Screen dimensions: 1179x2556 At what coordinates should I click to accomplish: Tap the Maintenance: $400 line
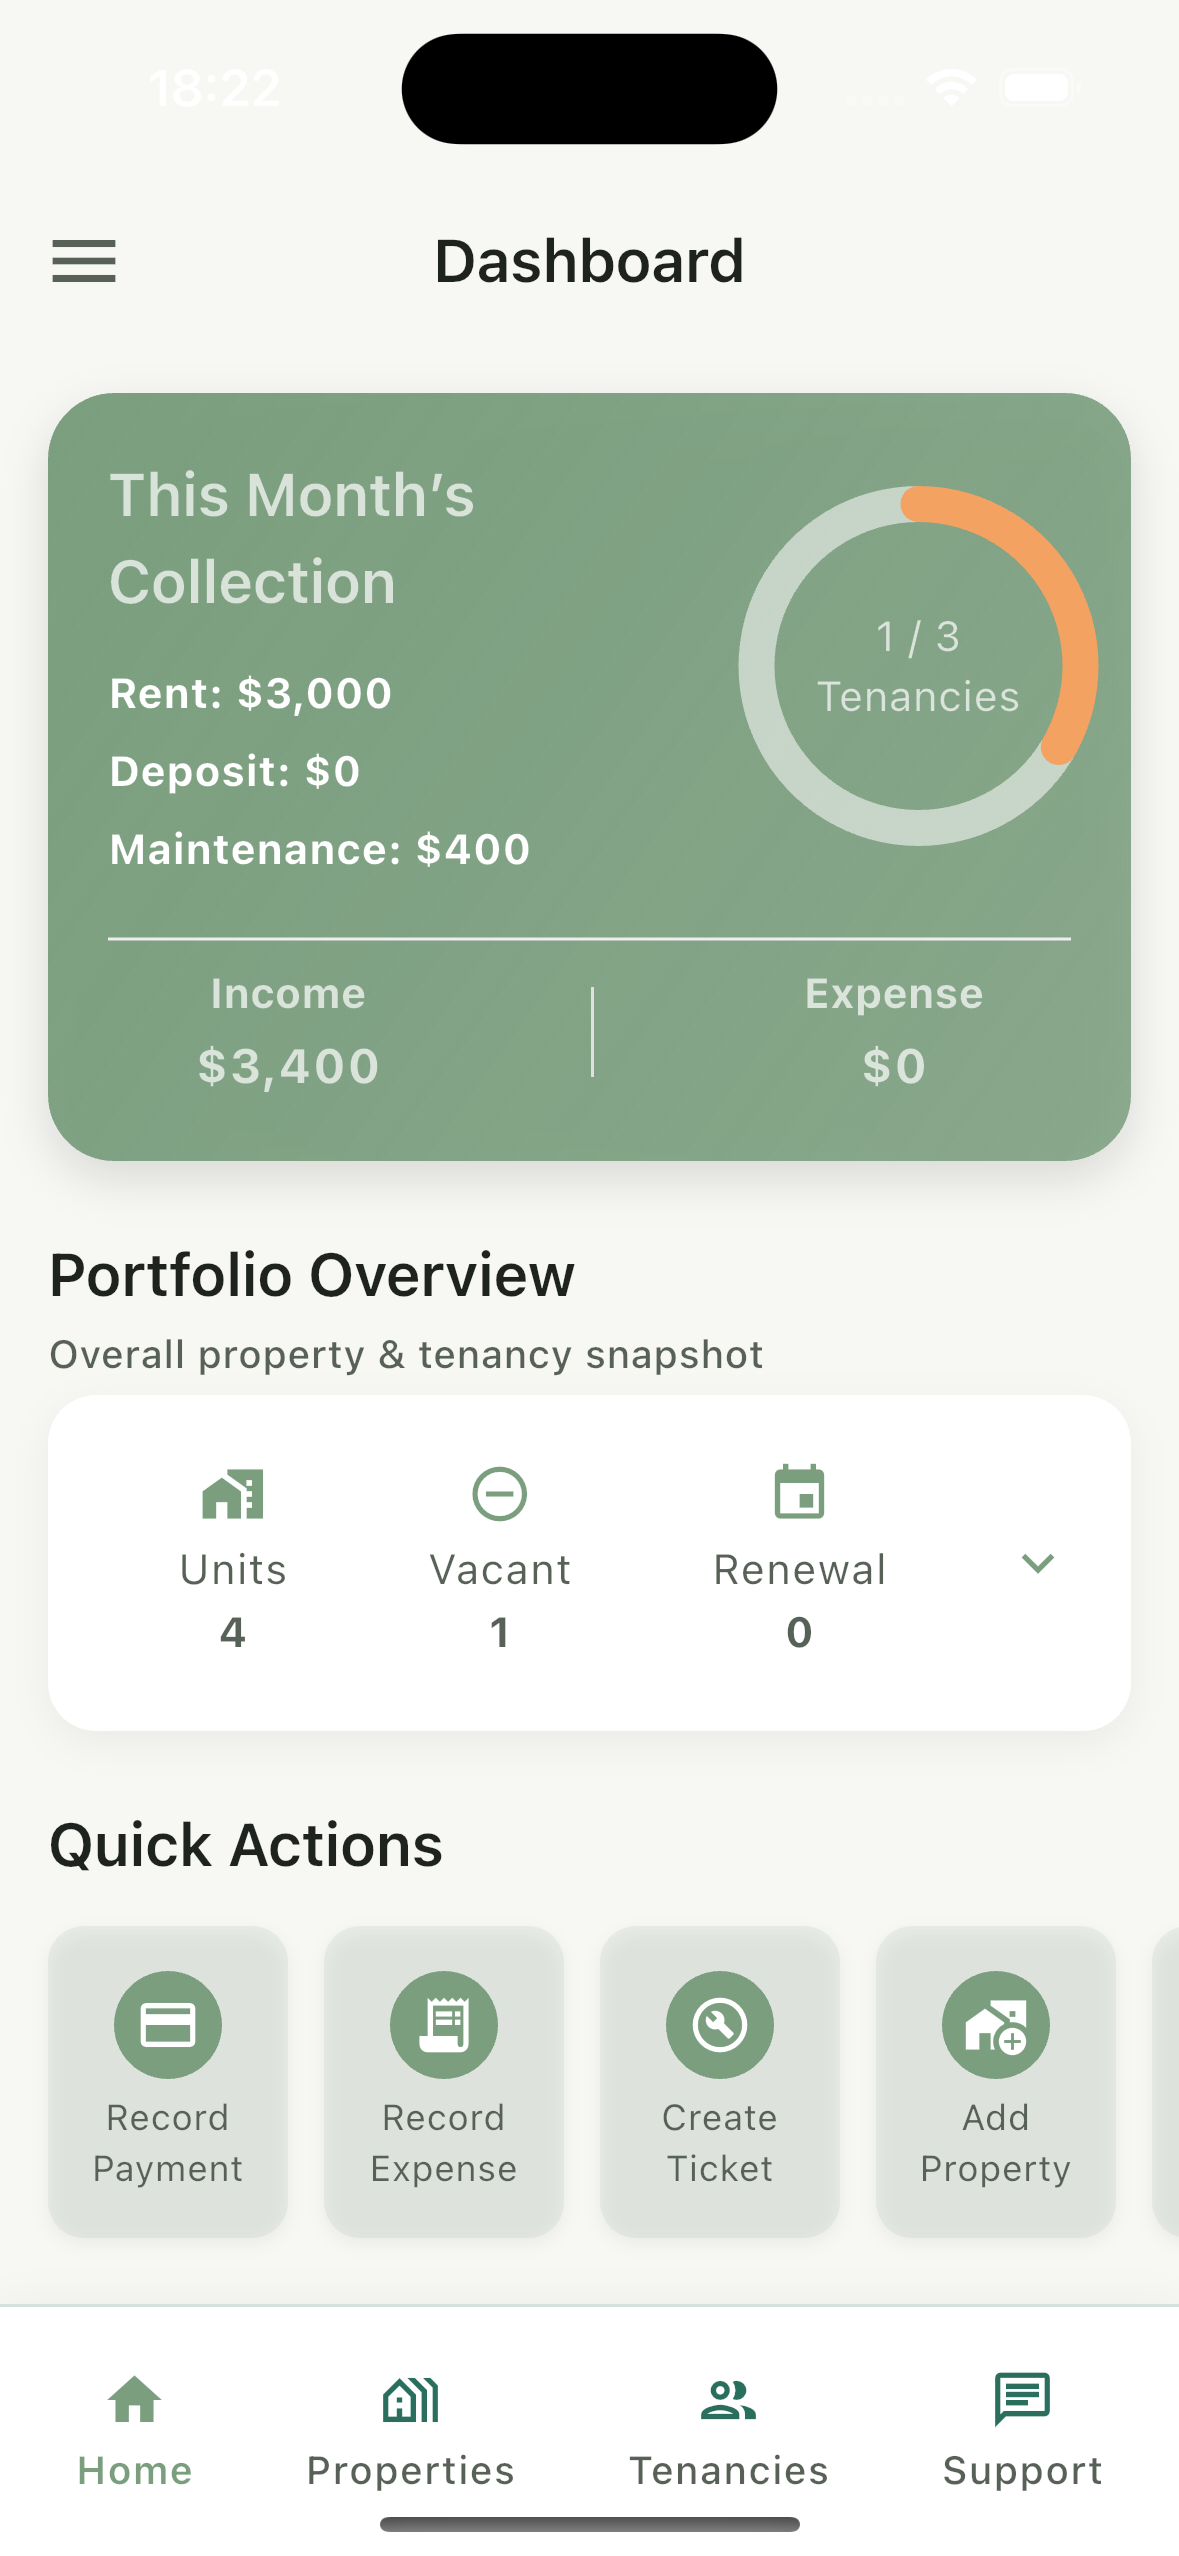(x=320, y=849)
